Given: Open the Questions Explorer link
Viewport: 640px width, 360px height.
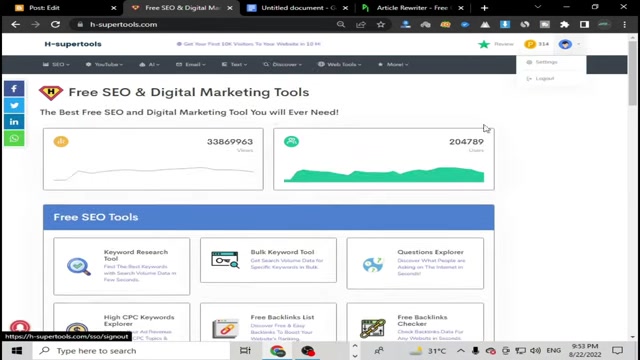Looking at the screenshot, I should click(x=430, y=252).
